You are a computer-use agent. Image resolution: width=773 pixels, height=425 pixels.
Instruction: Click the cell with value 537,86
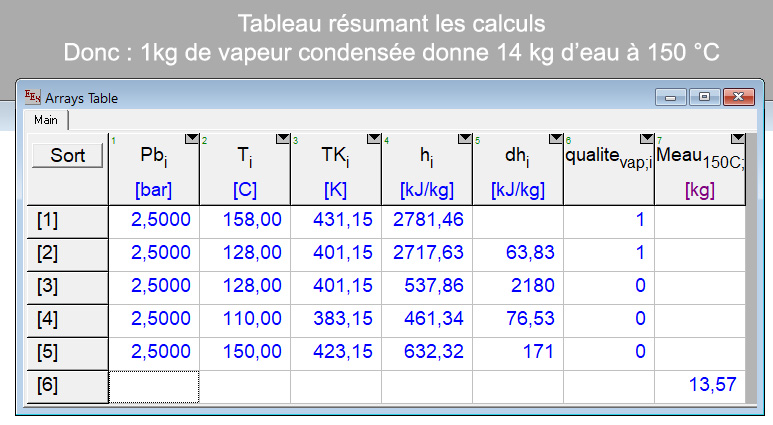[427, 288]
